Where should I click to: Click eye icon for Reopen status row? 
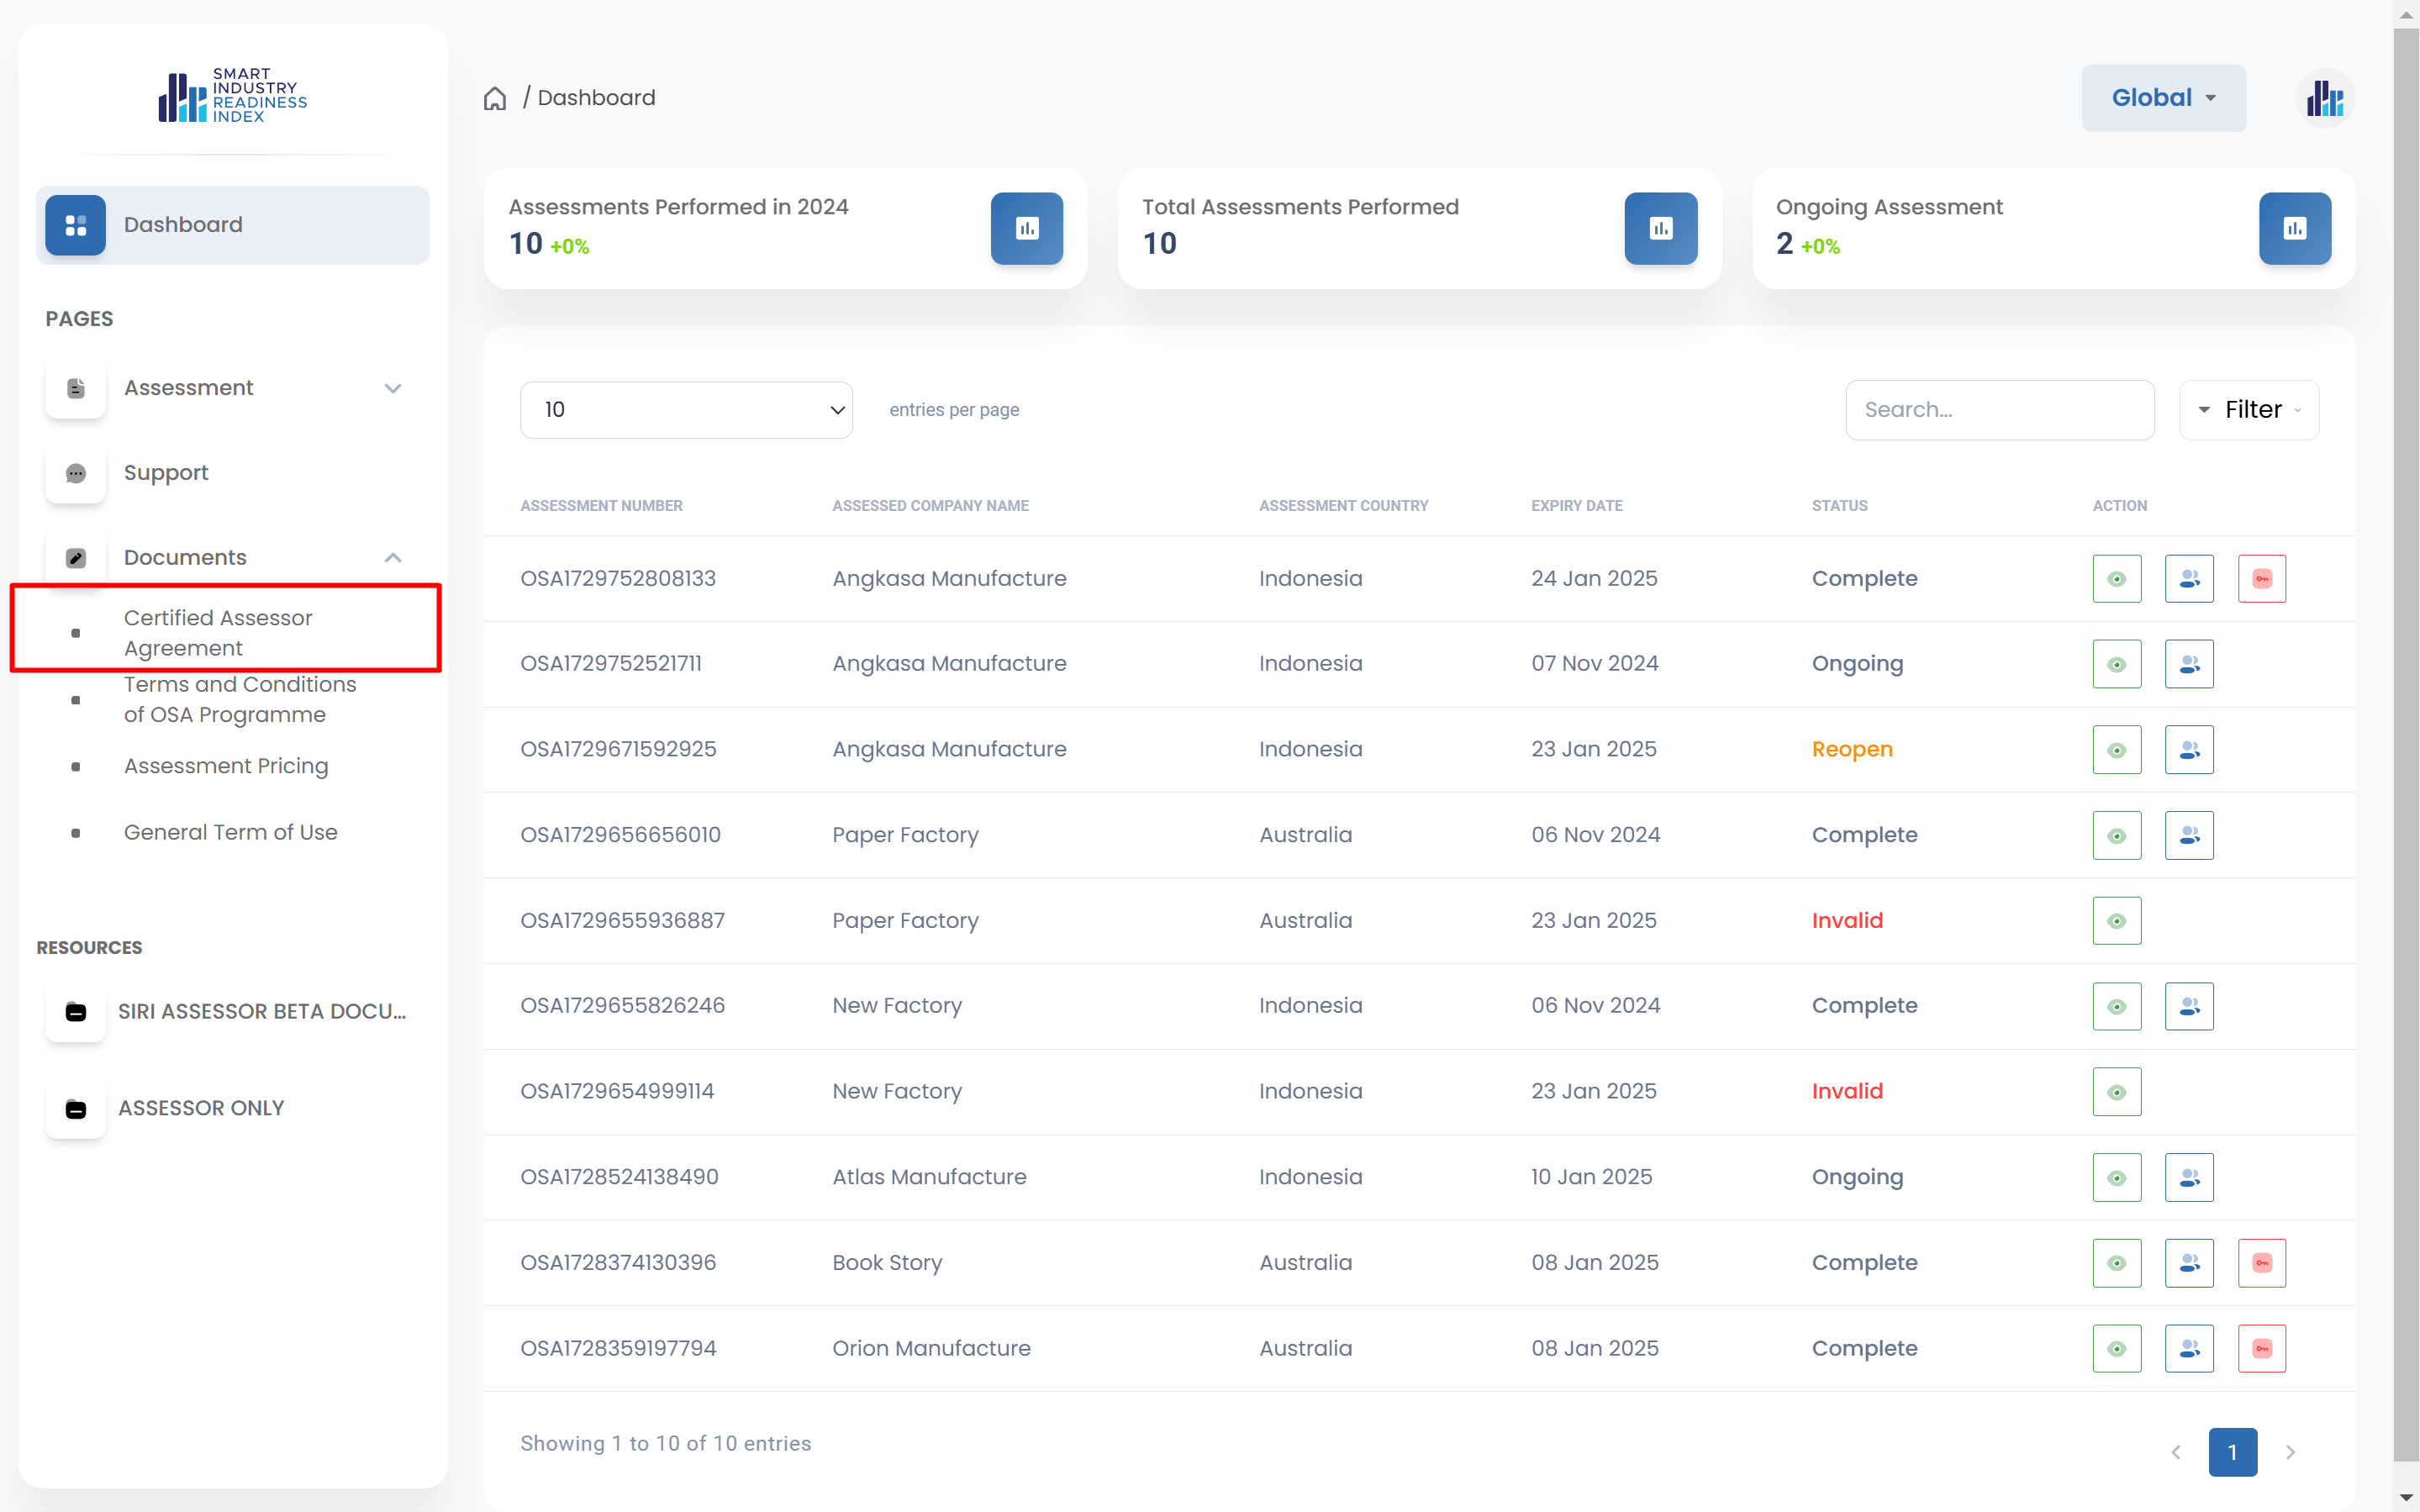(2116, 750)
